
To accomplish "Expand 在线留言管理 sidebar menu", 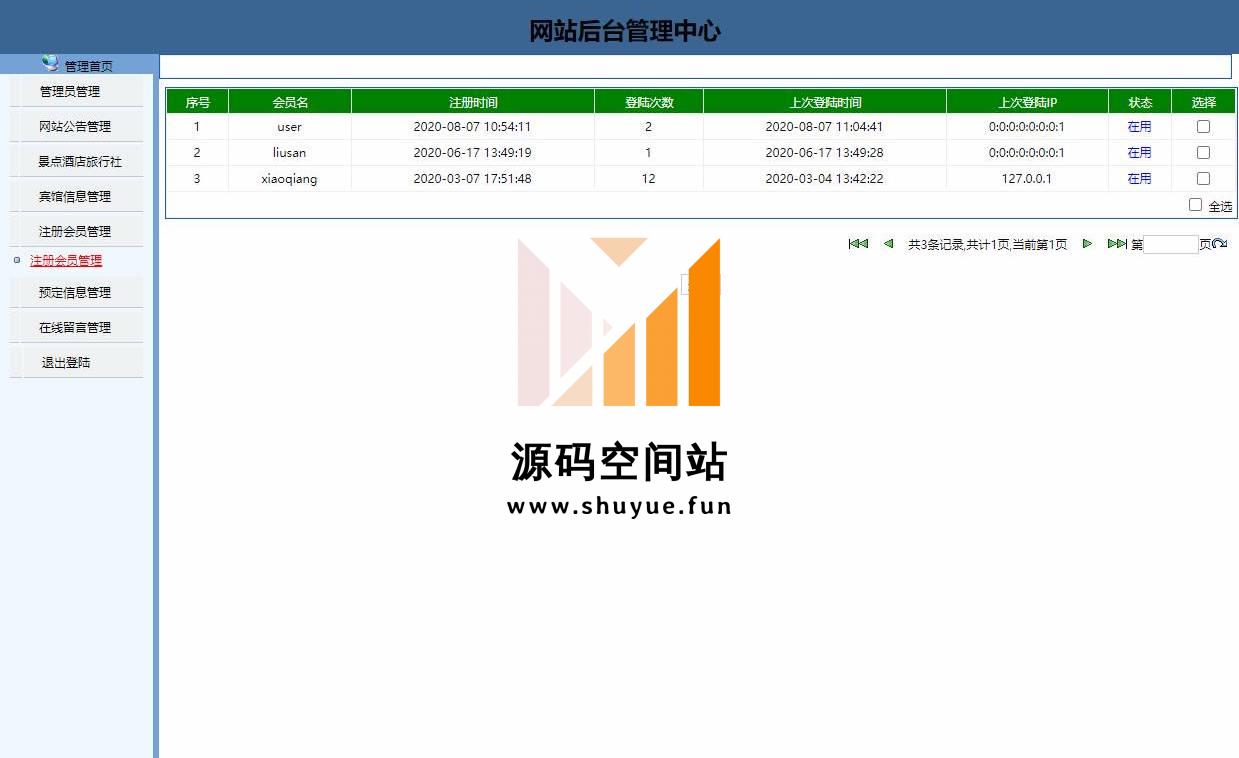I will click(76, 328).
